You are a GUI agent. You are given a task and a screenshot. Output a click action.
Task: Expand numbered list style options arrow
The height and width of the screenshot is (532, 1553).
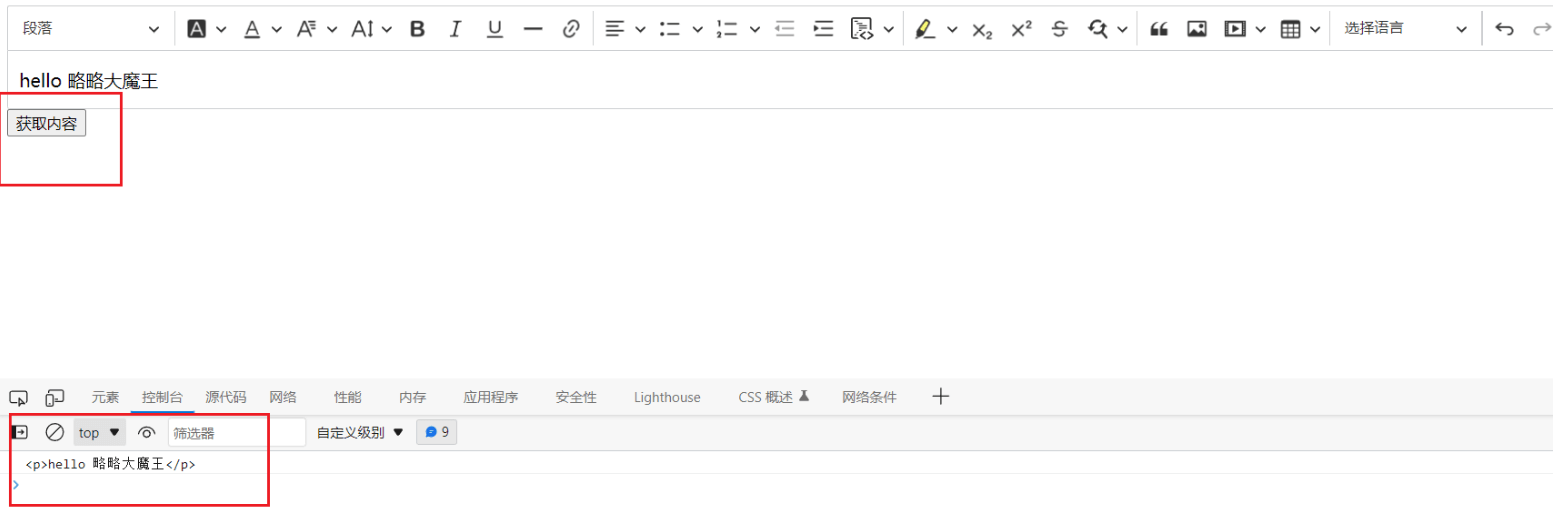click(754, 29)
